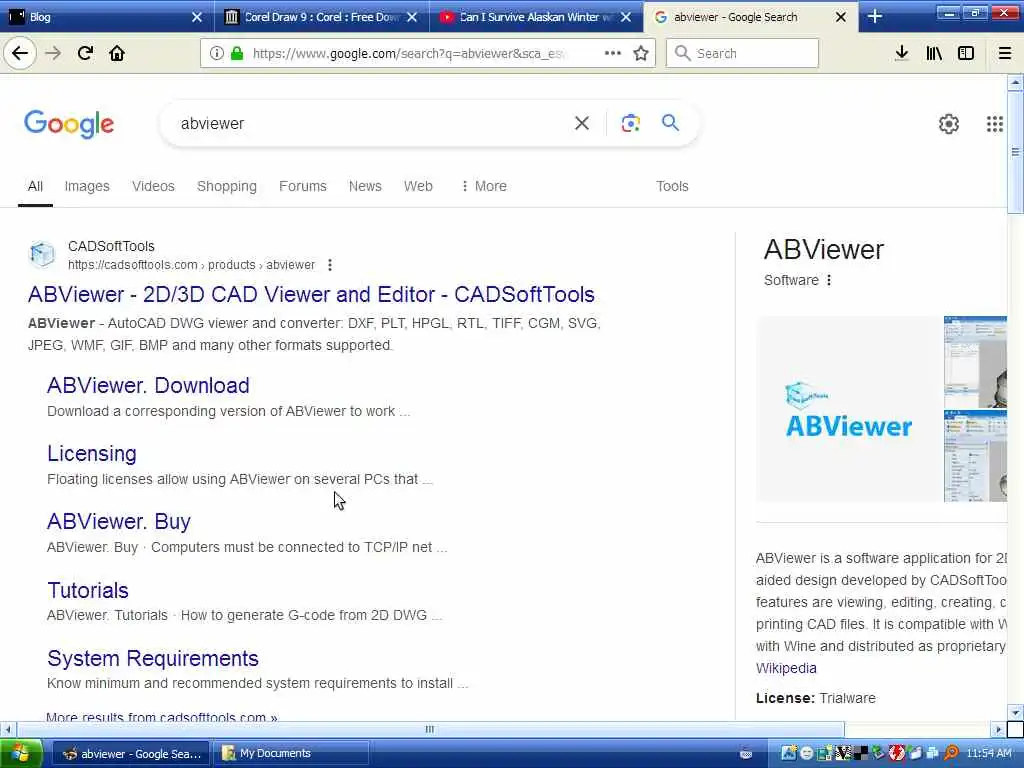1024x768 pixels.
Task: Click abviewer - Google Search taskbar button
Action: [x=131, y=754]
